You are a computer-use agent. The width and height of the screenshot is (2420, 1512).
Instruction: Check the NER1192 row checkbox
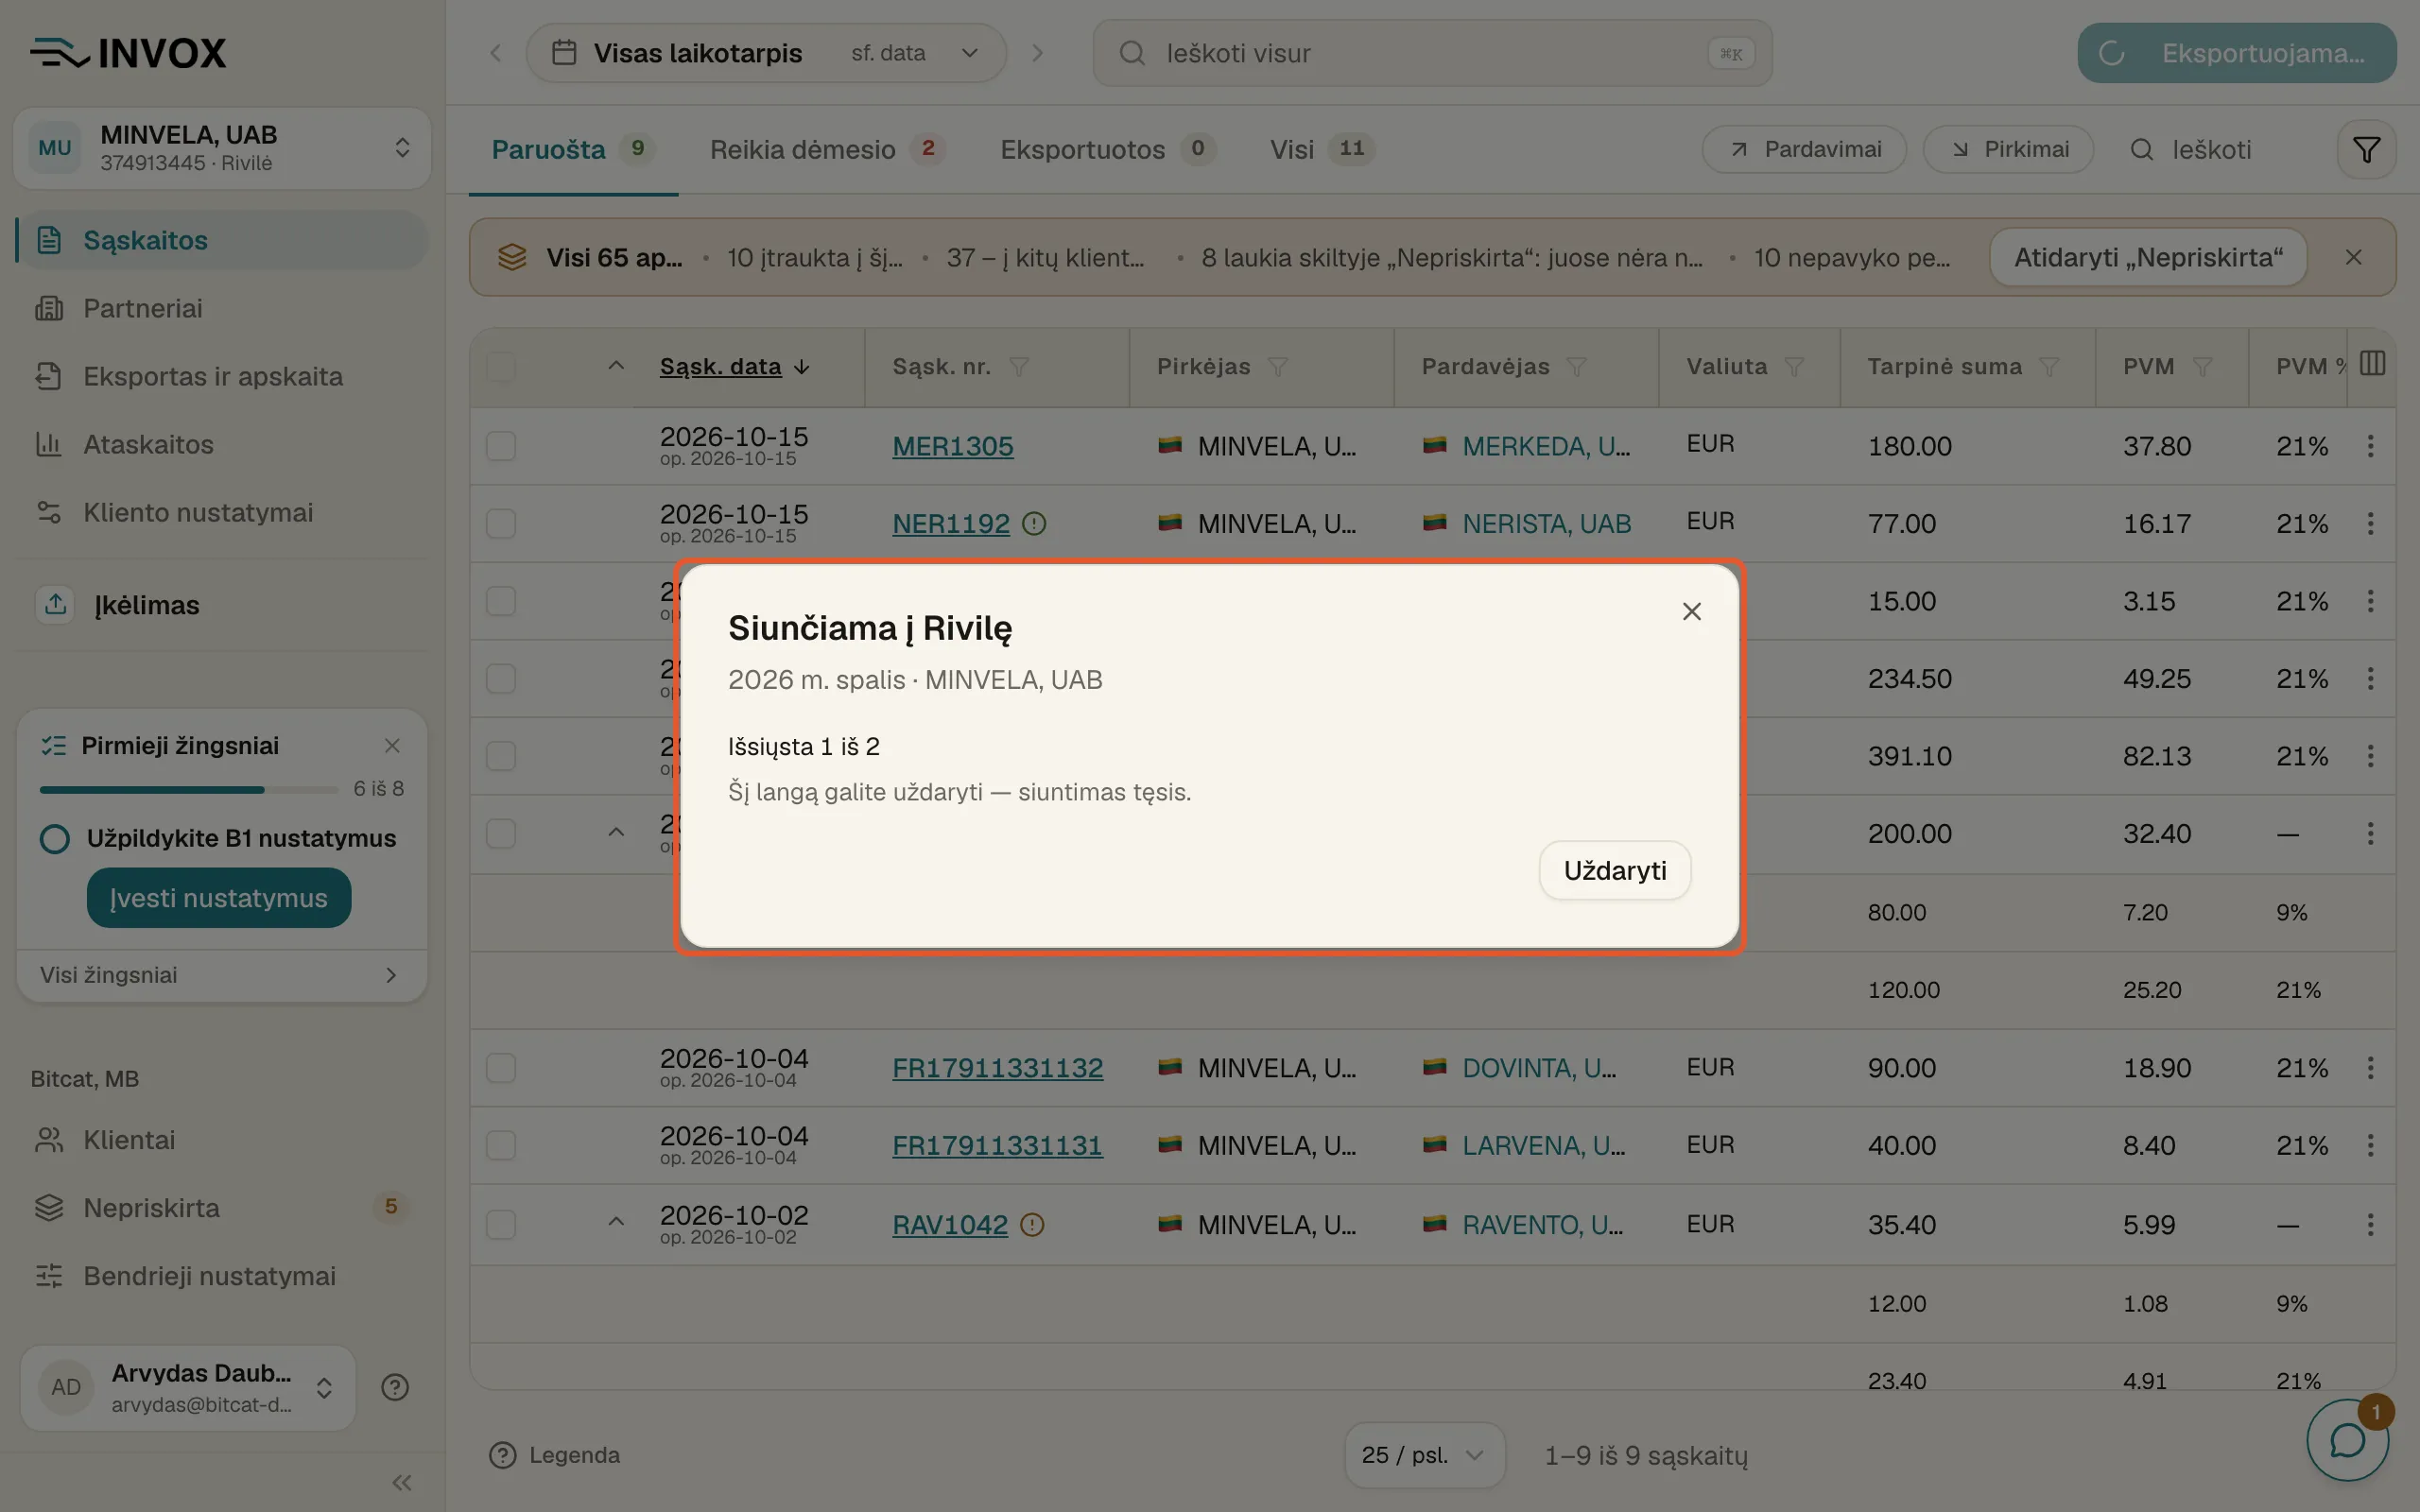(x=501, y=523)
